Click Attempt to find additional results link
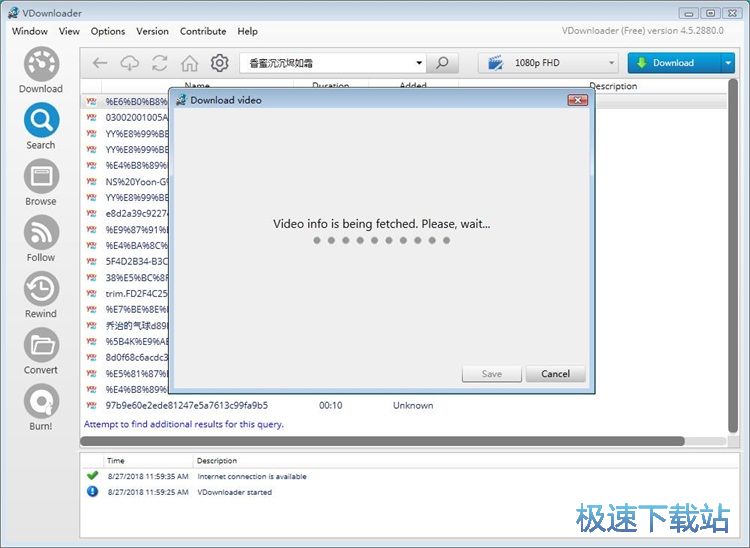750x548 pixels. 184,424
